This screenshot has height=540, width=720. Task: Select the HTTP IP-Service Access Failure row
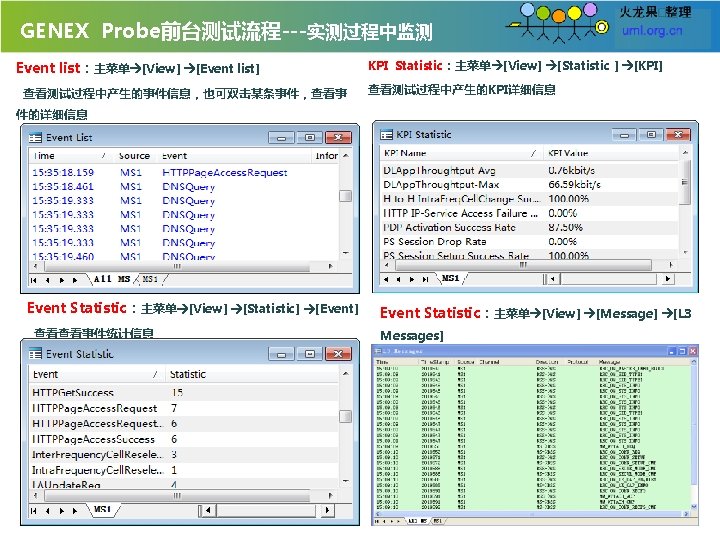(529, 214)
